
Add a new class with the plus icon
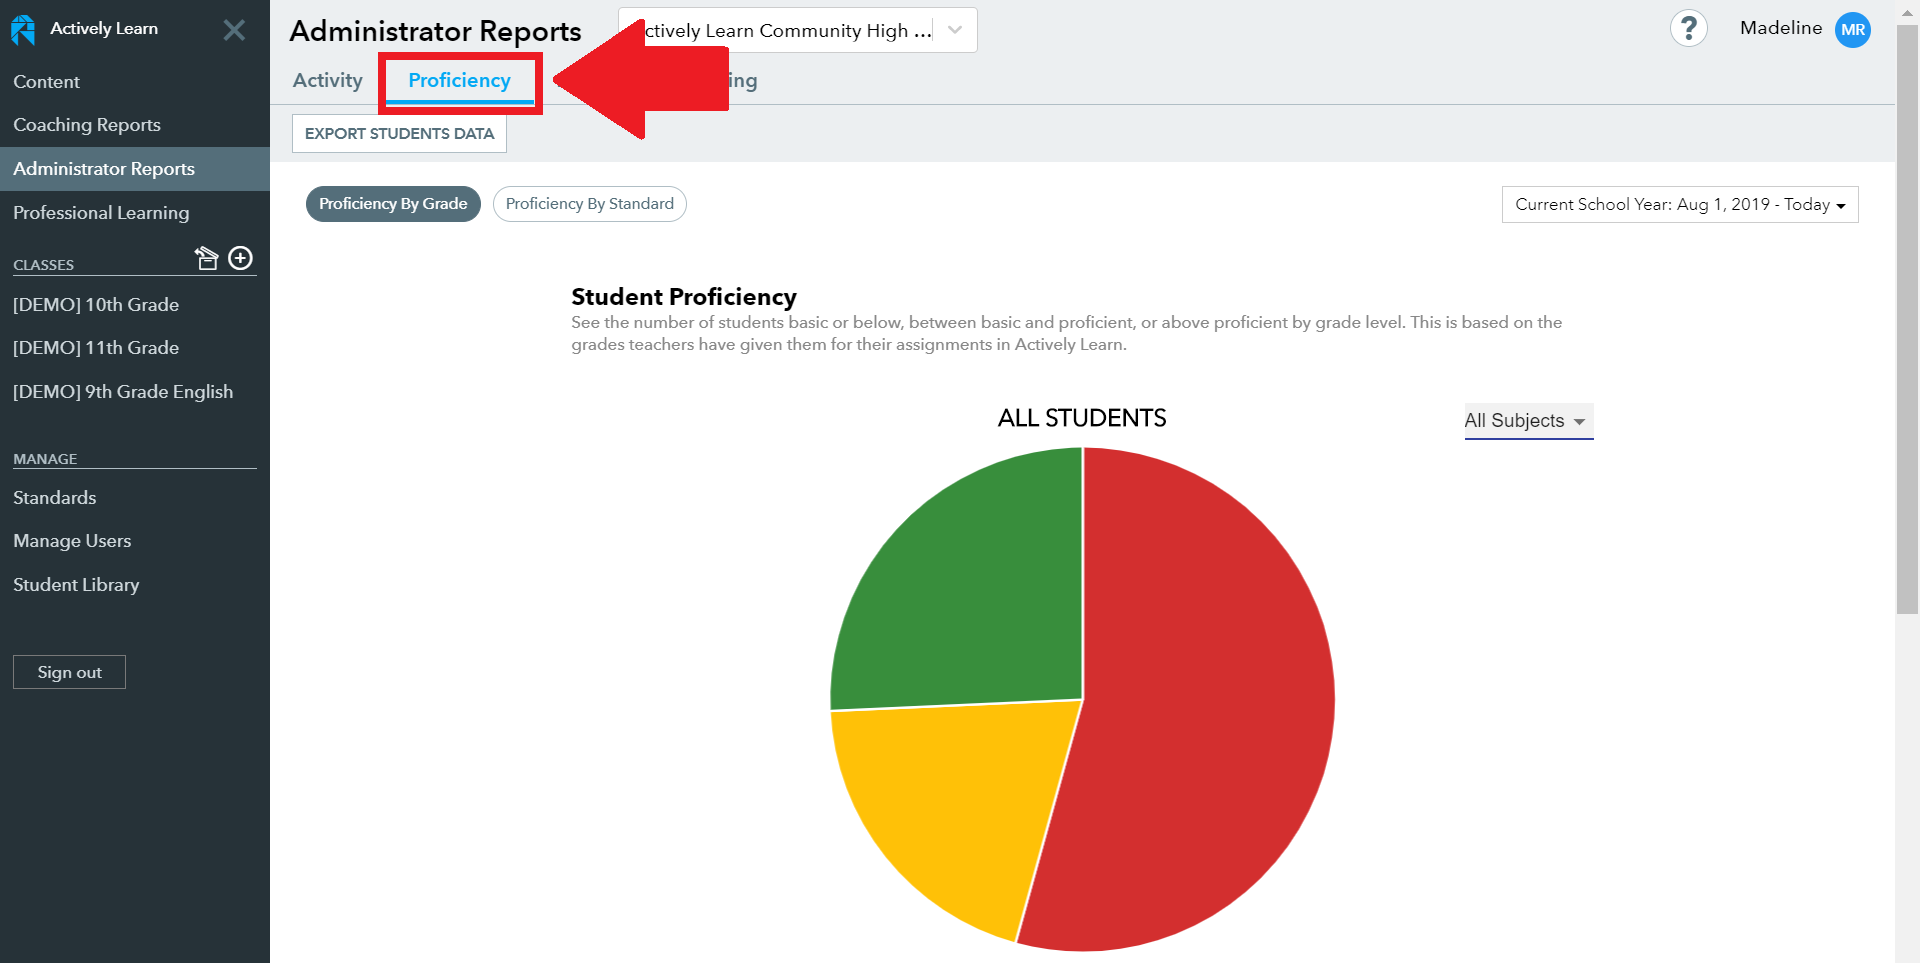coord(240,258)
